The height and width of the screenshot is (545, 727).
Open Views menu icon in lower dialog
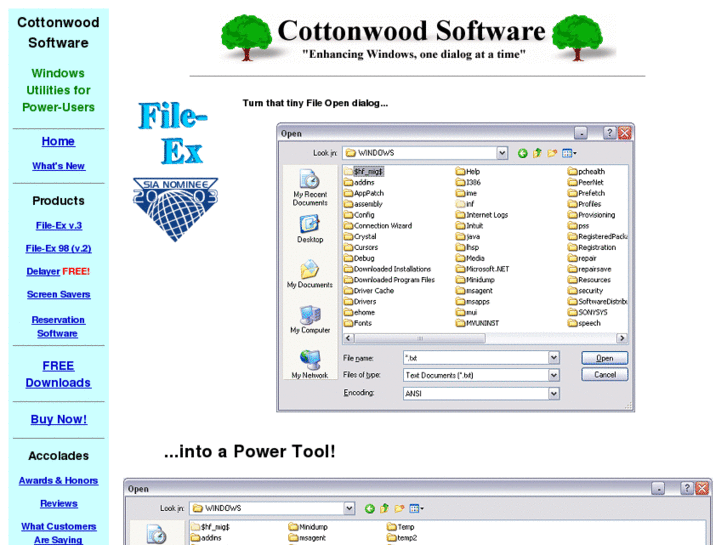tap(416, 509)
